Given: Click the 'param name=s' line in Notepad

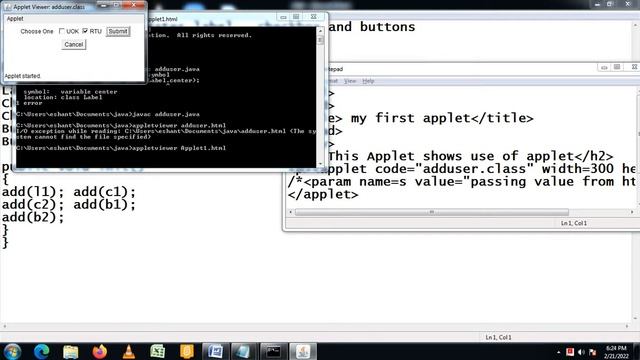Looking at the screenshot, I should click(461, 182).
